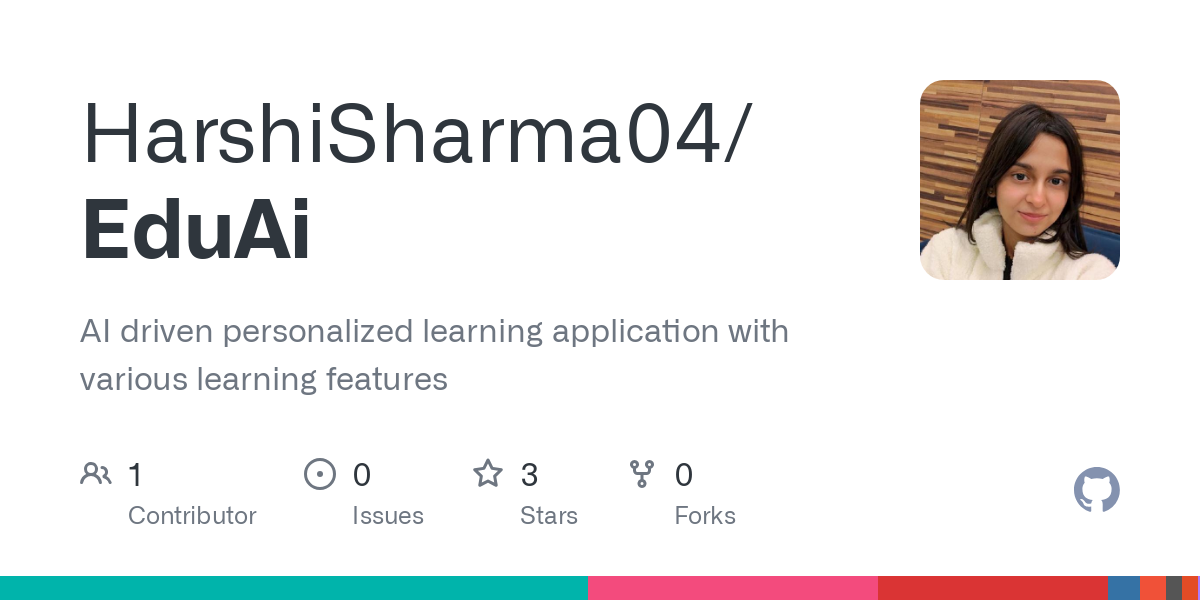Click the teal segment of language bar
This screenshot has height=600, width=1200.
click(294, 588)
